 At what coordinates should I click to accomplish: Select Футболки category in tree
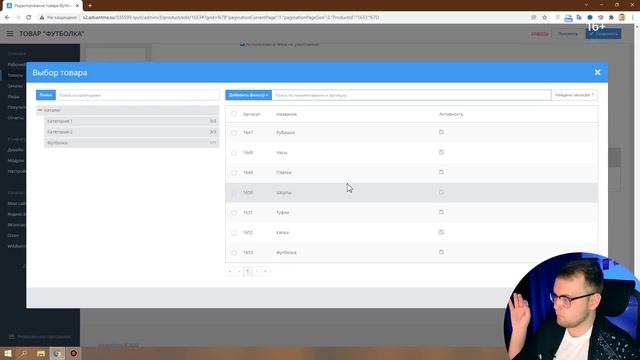131,143
